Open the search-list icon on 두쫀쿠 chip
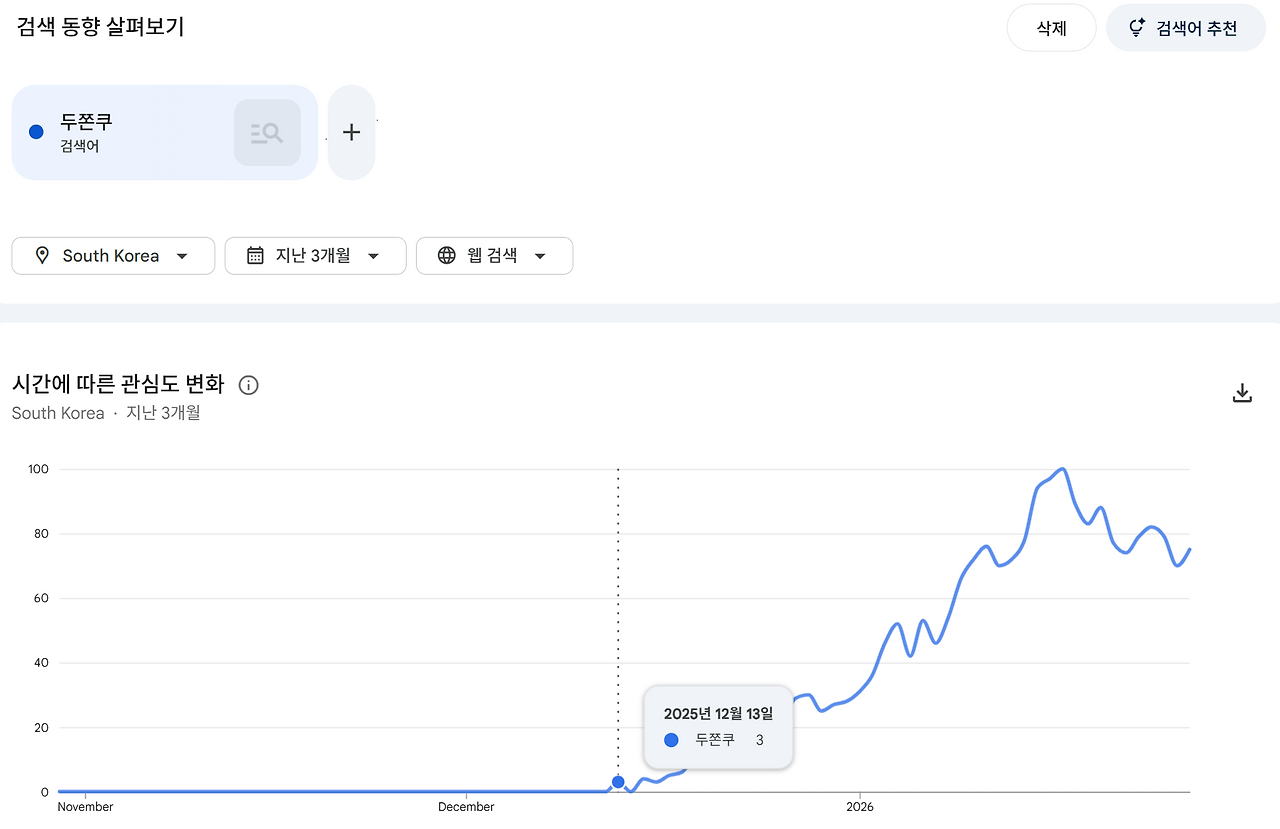The height and width of the screenshot is (829, 1280). point(267,132)
